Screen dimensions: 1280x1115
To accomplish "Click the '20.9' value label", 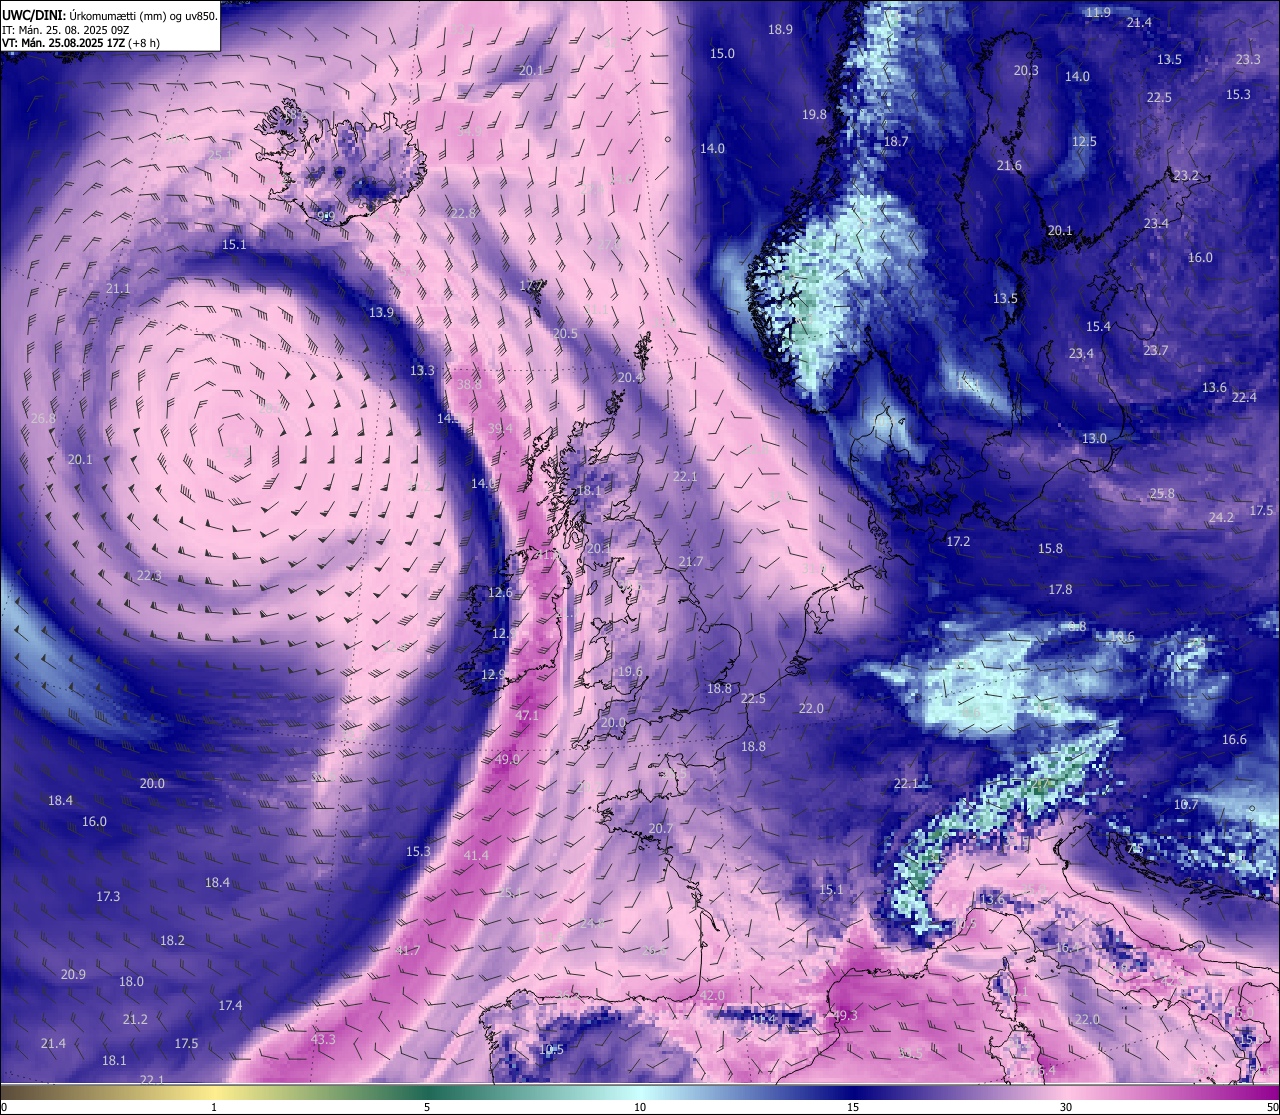I will point(73,975).
